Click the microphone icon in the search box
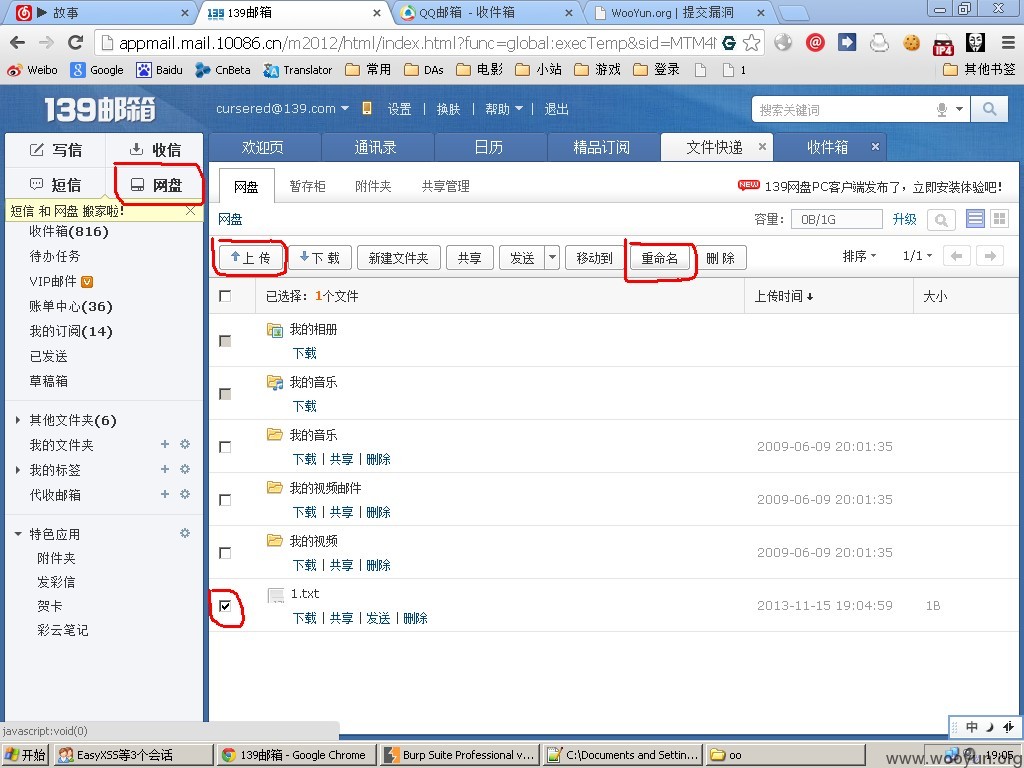The height and width of the screenshot is (768, 1024). pos(941,110)
